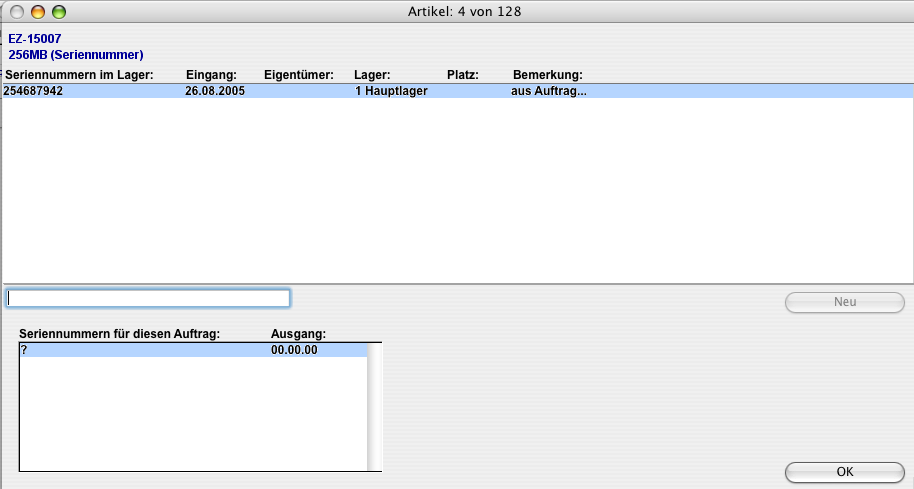Click the 'Eingang:' column header
This screenshot has height=489, width=914.
[211, 75]
